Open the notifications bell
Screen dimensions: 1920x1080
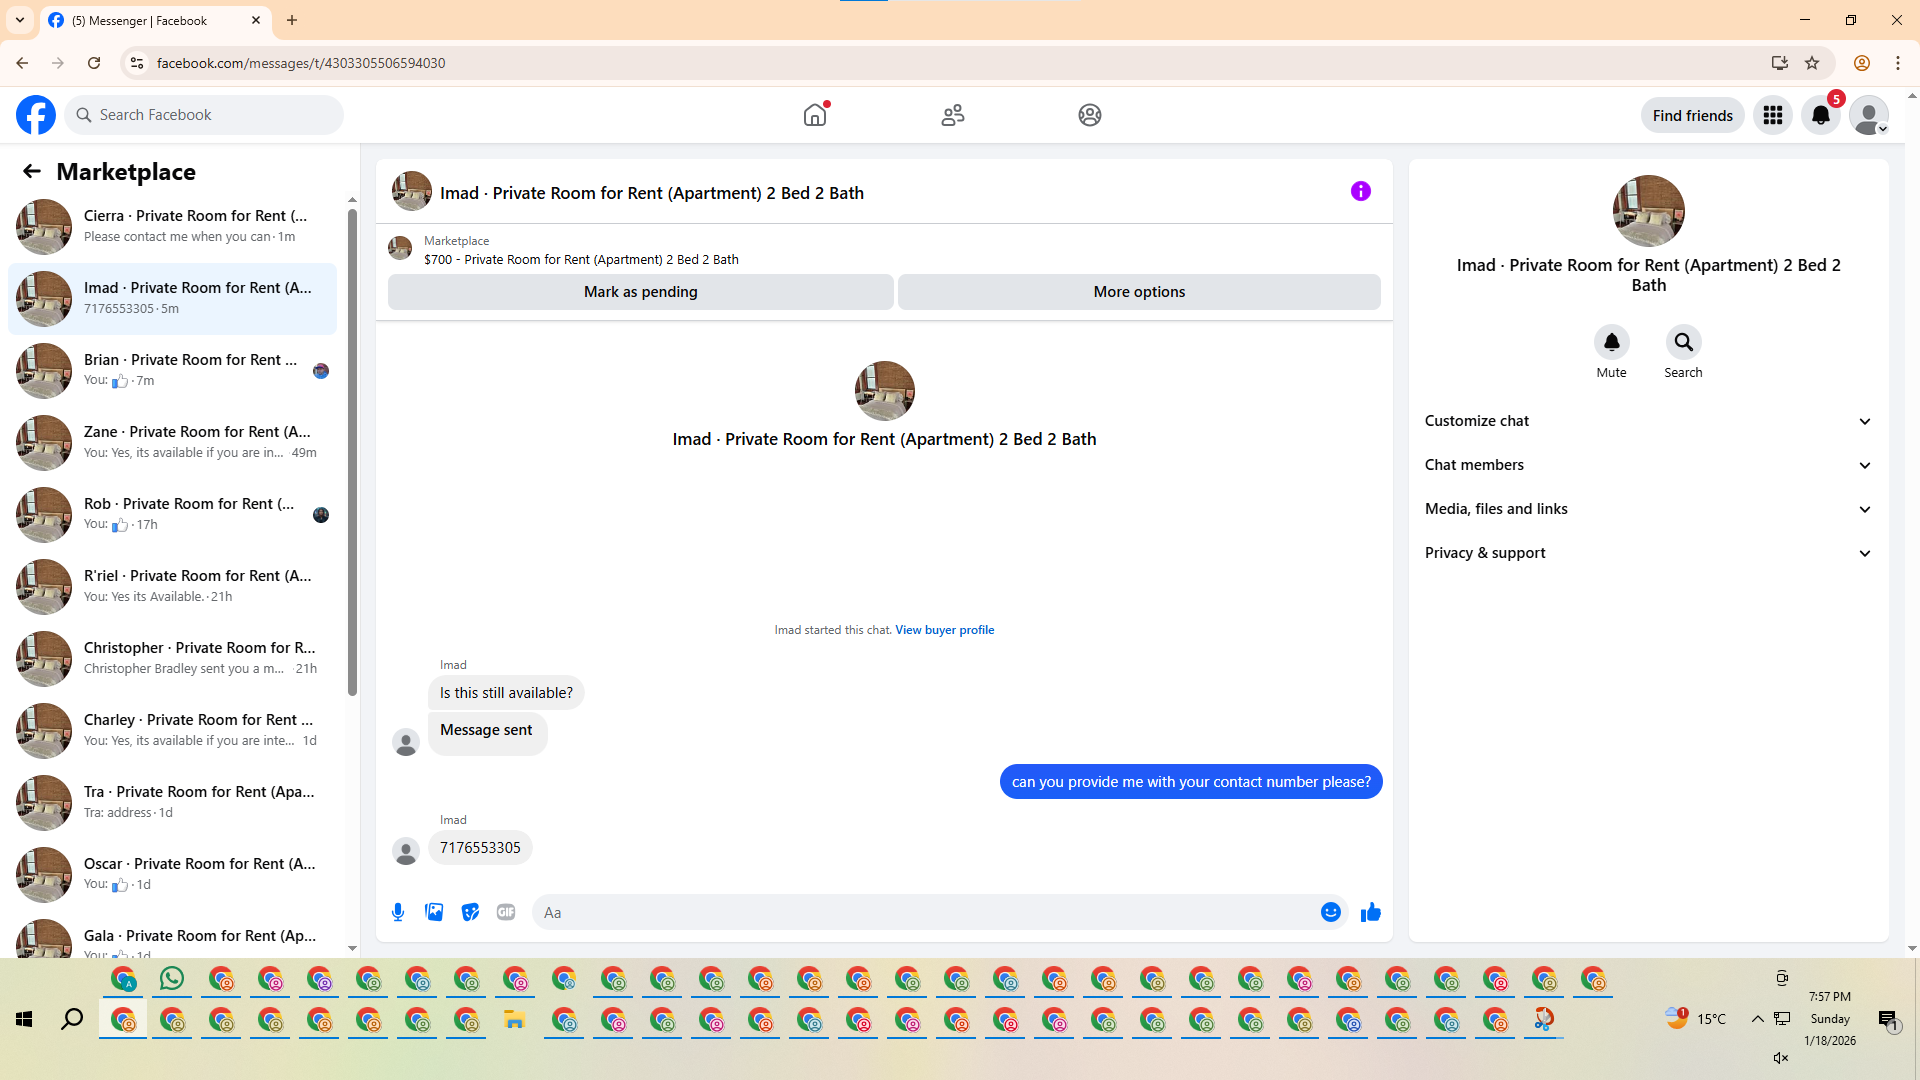pos(1821,116)
